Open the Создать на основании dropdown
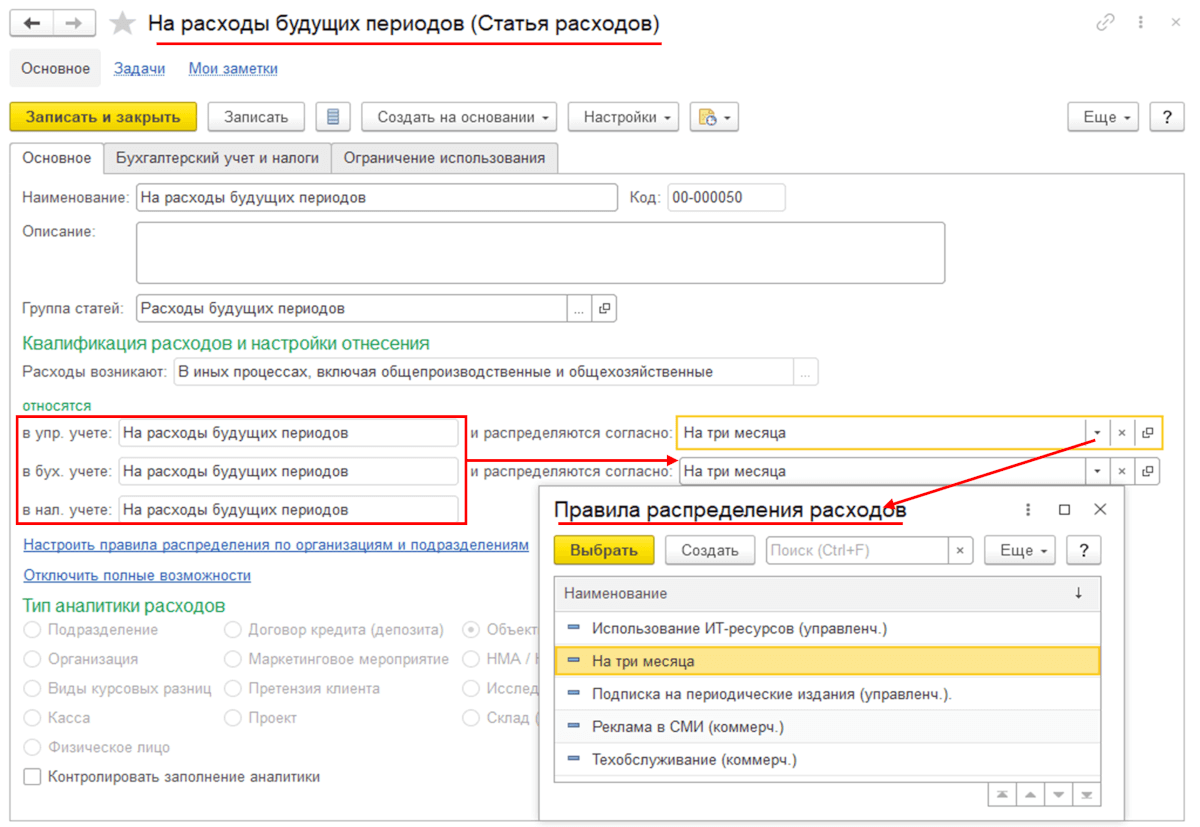The height and width of the screenshot is (827, 1200). [x=459, y=117]
